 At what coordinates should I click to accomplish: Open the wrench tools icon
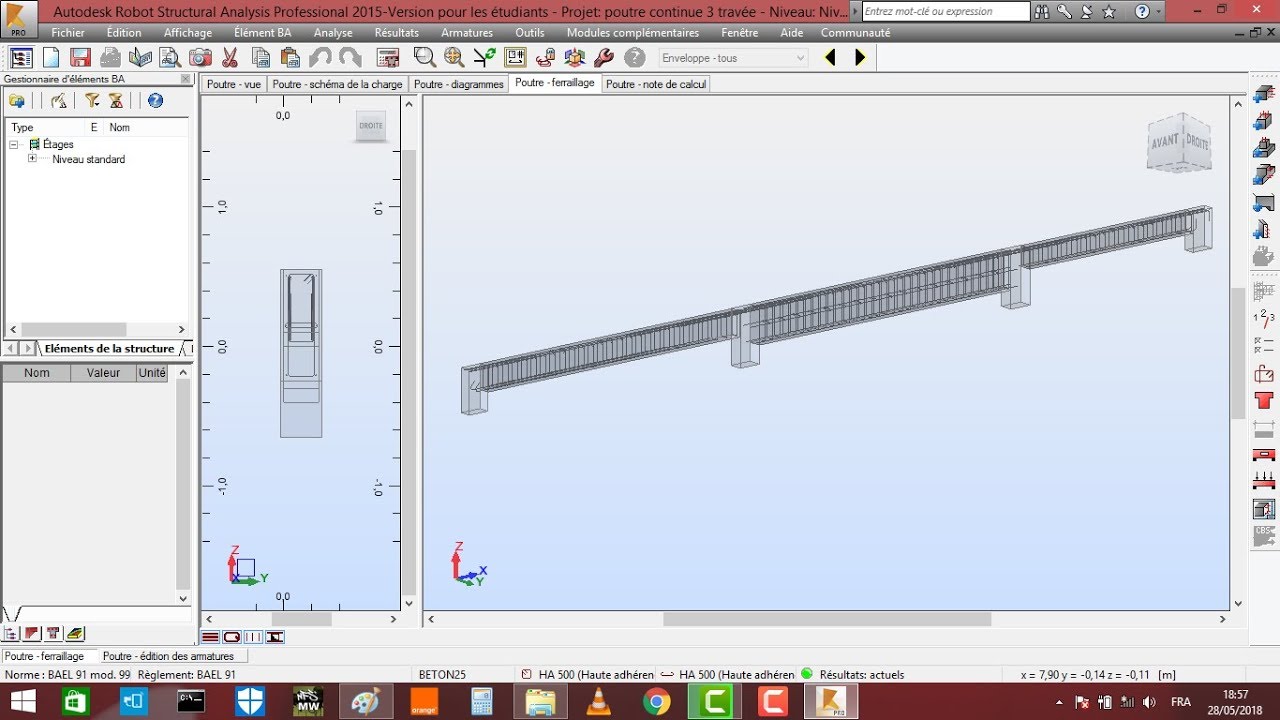point(603,58)
